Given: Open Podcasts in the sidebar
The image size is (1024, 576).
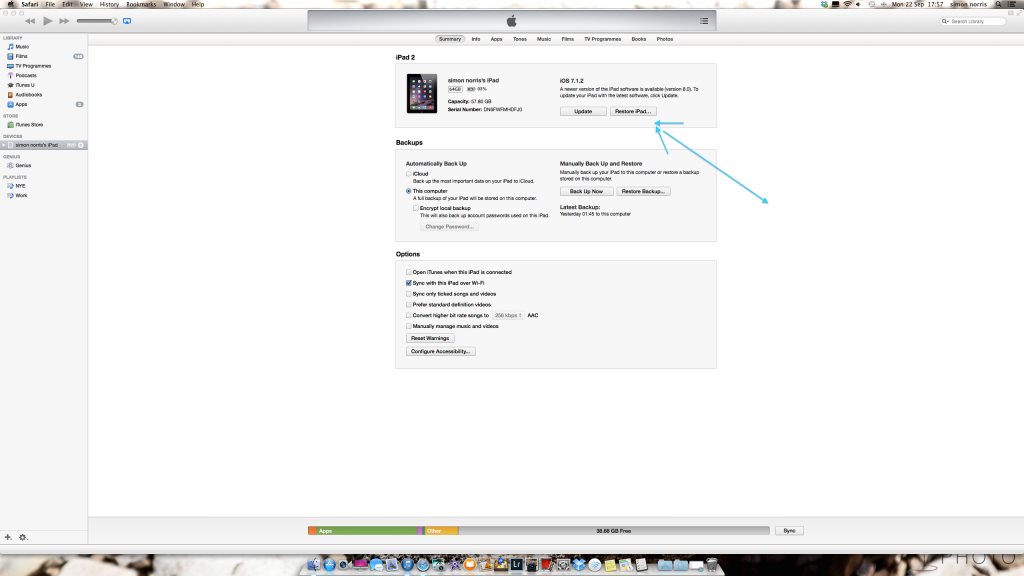Looking at the screenshot, I should [x=25, y=75].
